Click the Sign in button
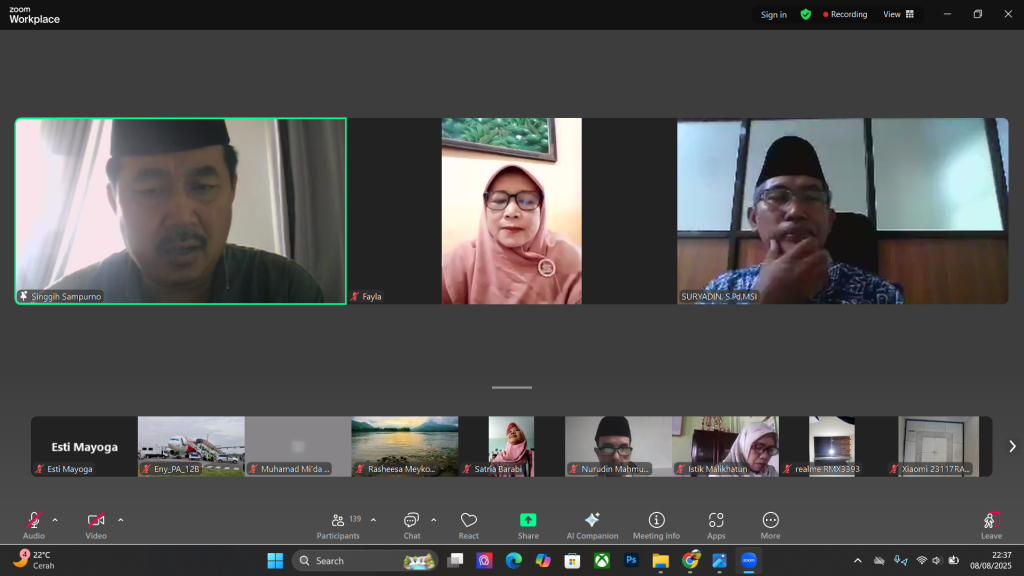This screenshot has height=576, width=1024. [x=773, y=15]
